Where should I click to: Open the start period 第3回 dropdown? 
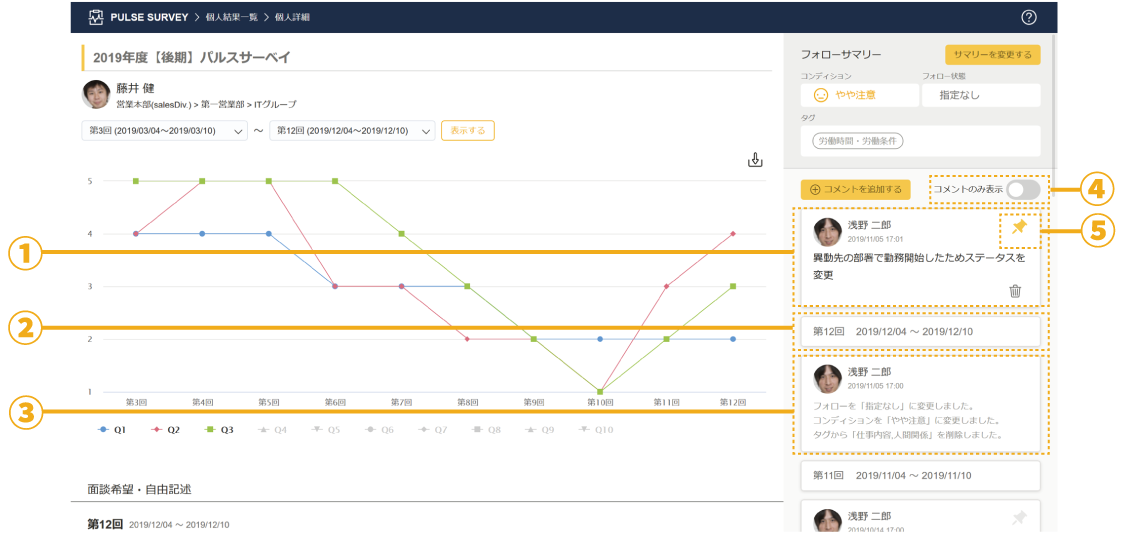tap(164, 131)
